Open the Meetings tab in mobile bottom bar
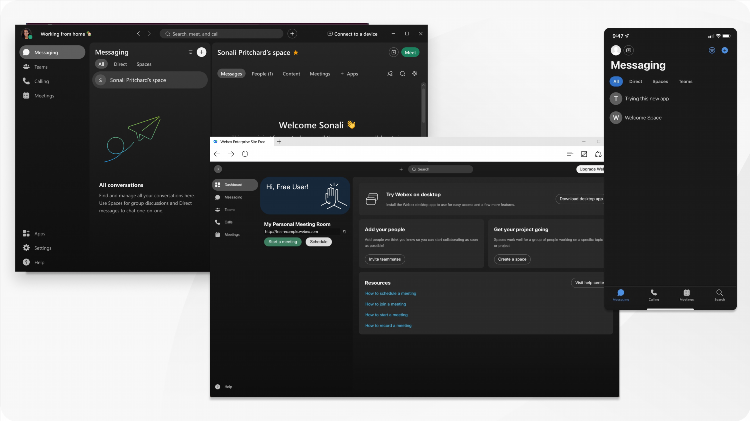The height and width of the screenshot is (421, 750). tap(686, 295)
